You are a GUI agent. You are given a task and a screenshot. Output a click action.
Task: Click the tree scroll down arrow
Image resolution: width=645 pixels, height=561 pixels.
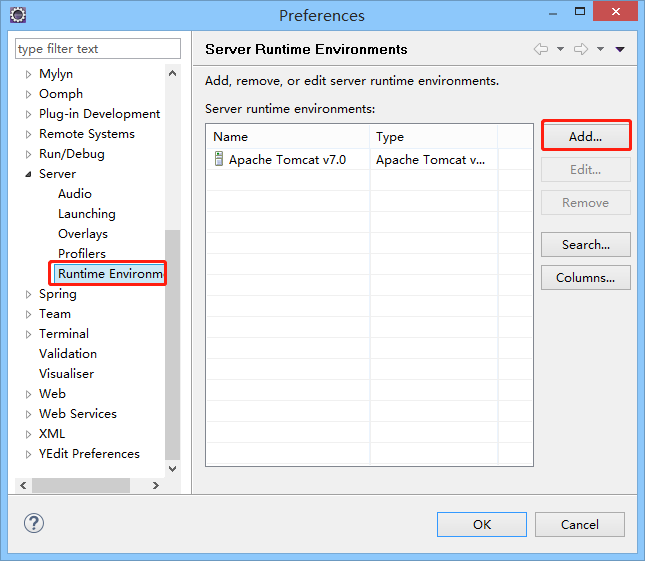pyautogui.click(x=172, y=468)
